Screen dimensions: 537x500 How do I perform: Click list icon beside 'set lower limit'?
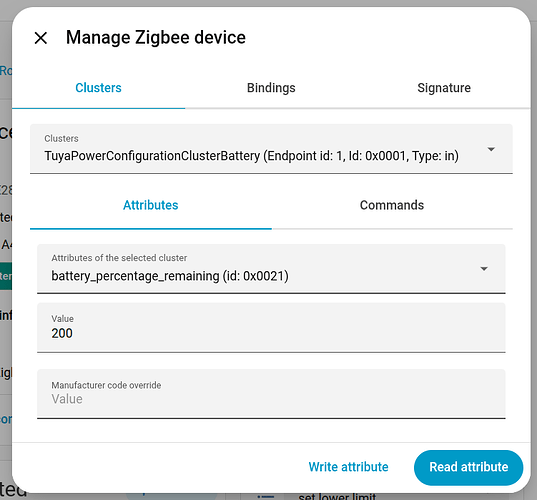[x=265, y=496]
